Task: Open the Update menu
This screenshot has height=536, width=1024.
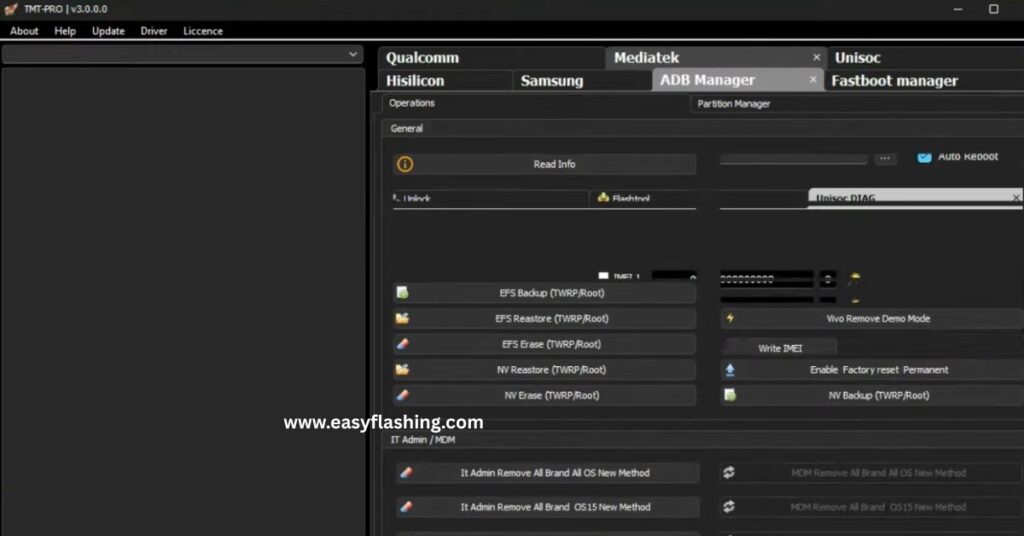Action: 108,31
